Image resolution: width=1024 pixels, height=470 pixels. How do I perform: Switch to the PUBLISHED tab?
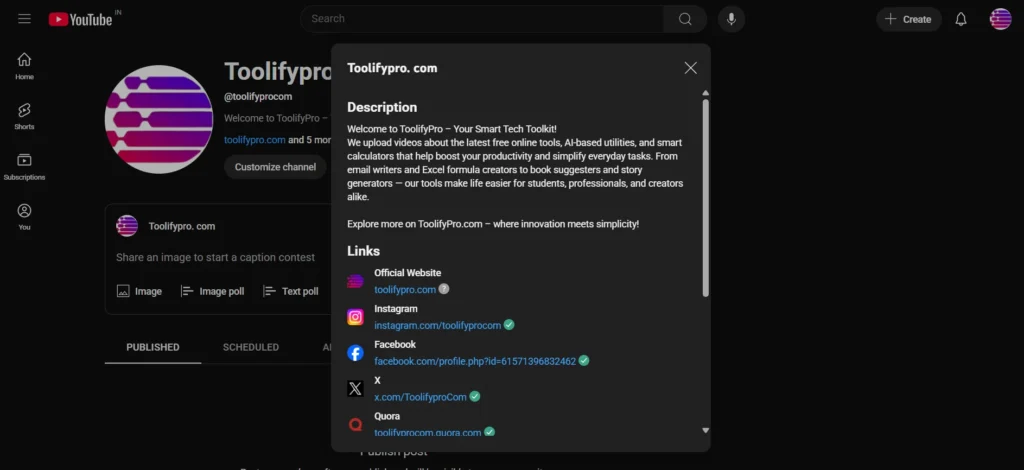click(x=153, y=347)
